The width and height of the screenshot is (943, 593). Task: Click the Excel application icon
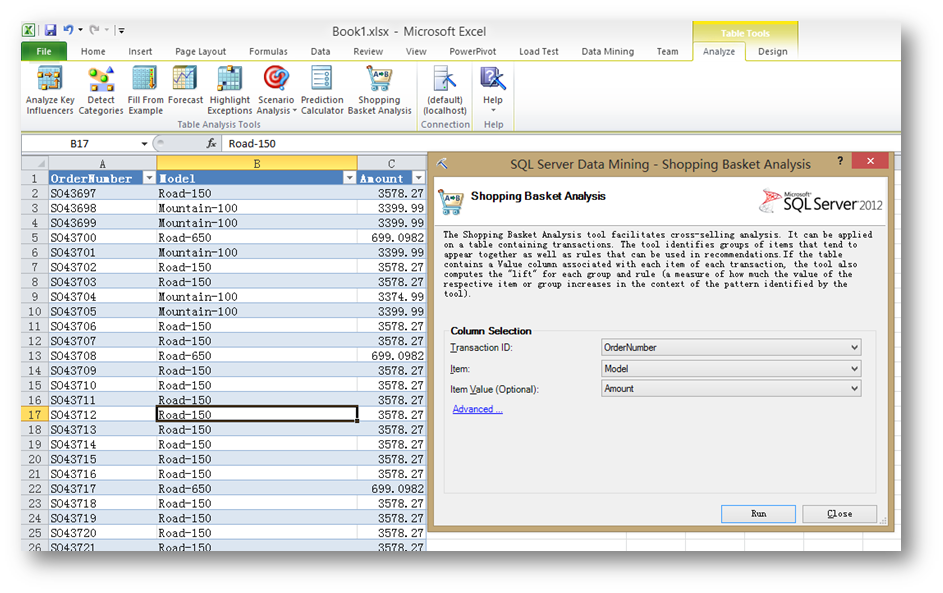[29, 30]
